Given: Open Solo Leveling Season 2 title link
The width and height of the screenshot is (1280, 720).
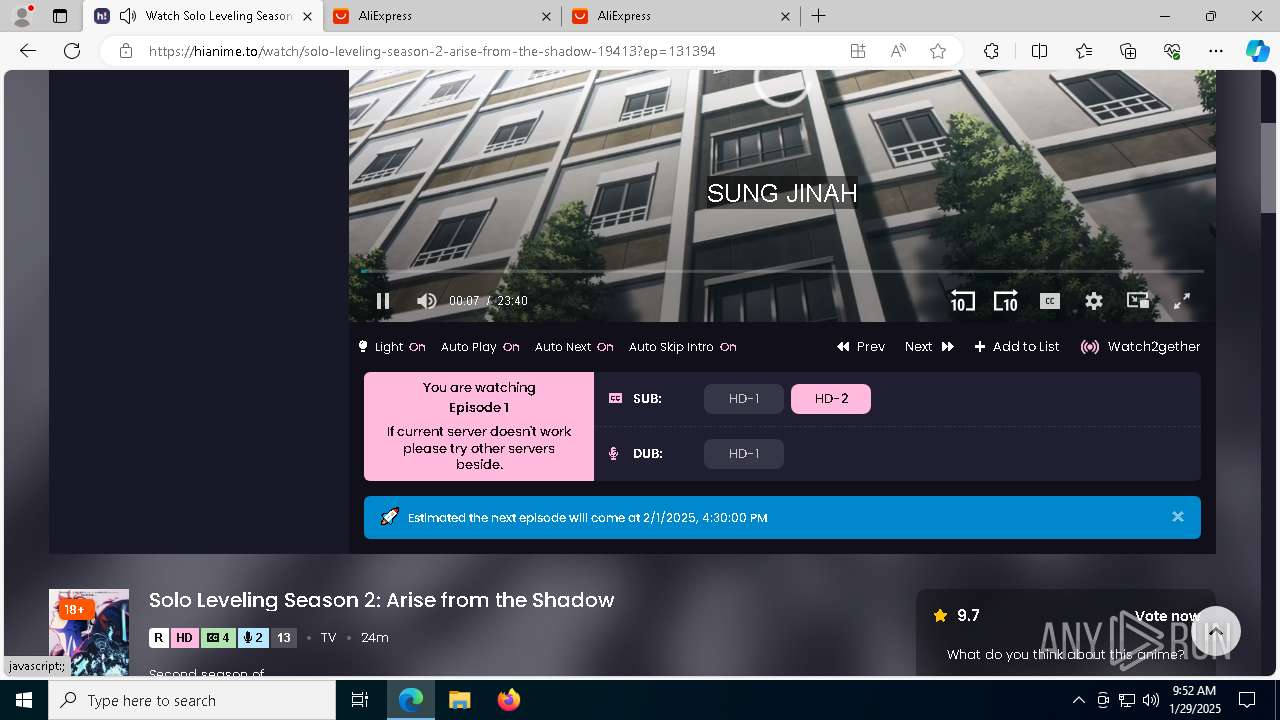Looking at the screenshot, I should click(x=381, y=600).
